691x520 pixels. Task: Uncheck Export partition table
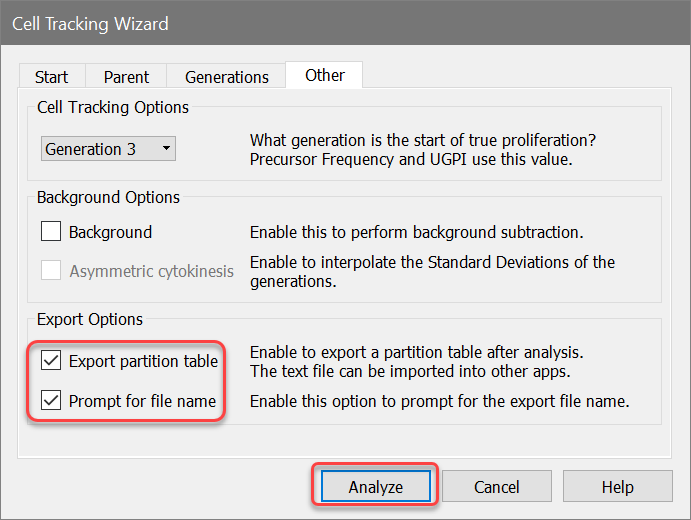click(x=52, y=361)
